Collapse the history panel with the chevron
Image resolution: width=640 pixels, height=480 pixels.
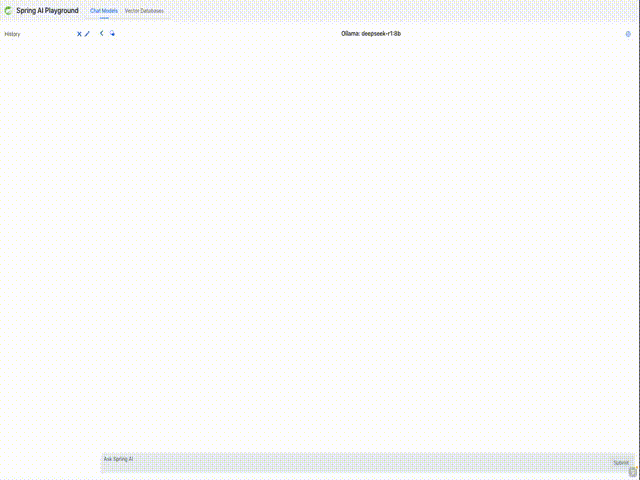[102, 33]
